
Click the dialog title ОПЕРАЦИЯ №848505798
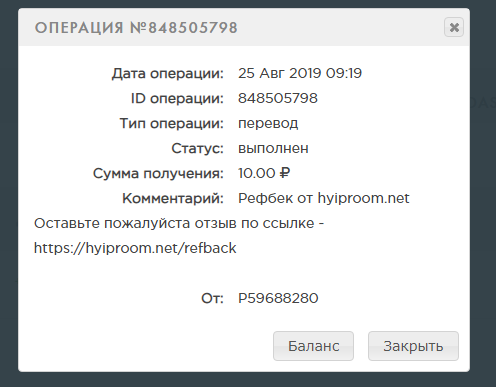click(x=136, y=28)
